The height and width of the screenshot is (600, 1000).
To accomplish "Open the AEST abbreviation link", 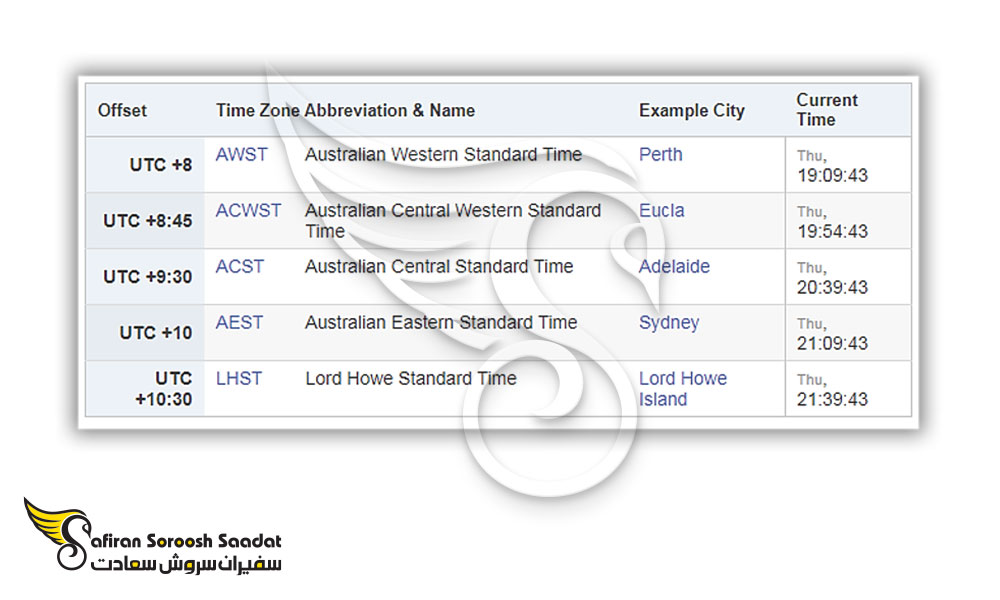I will [239, 323].
